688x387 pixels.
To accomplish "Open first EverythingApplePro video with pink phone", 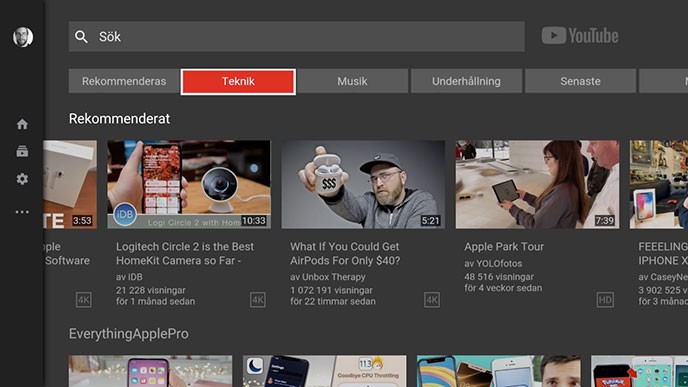I will click(x=150, y=371).
